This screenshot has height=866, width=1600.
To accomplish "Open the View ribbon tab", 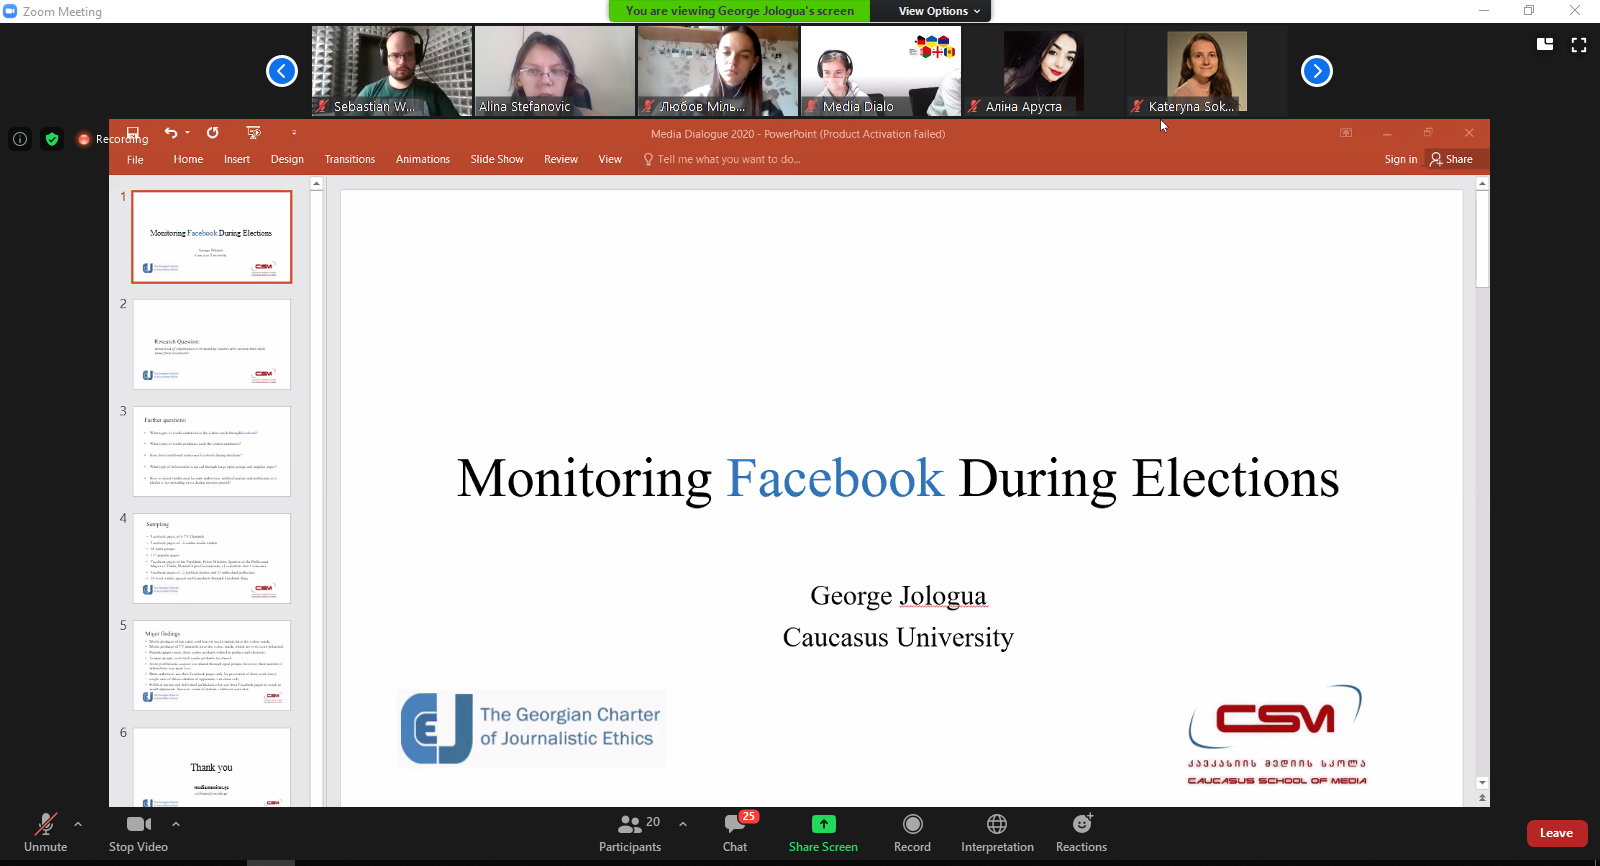I will (610, 159).
